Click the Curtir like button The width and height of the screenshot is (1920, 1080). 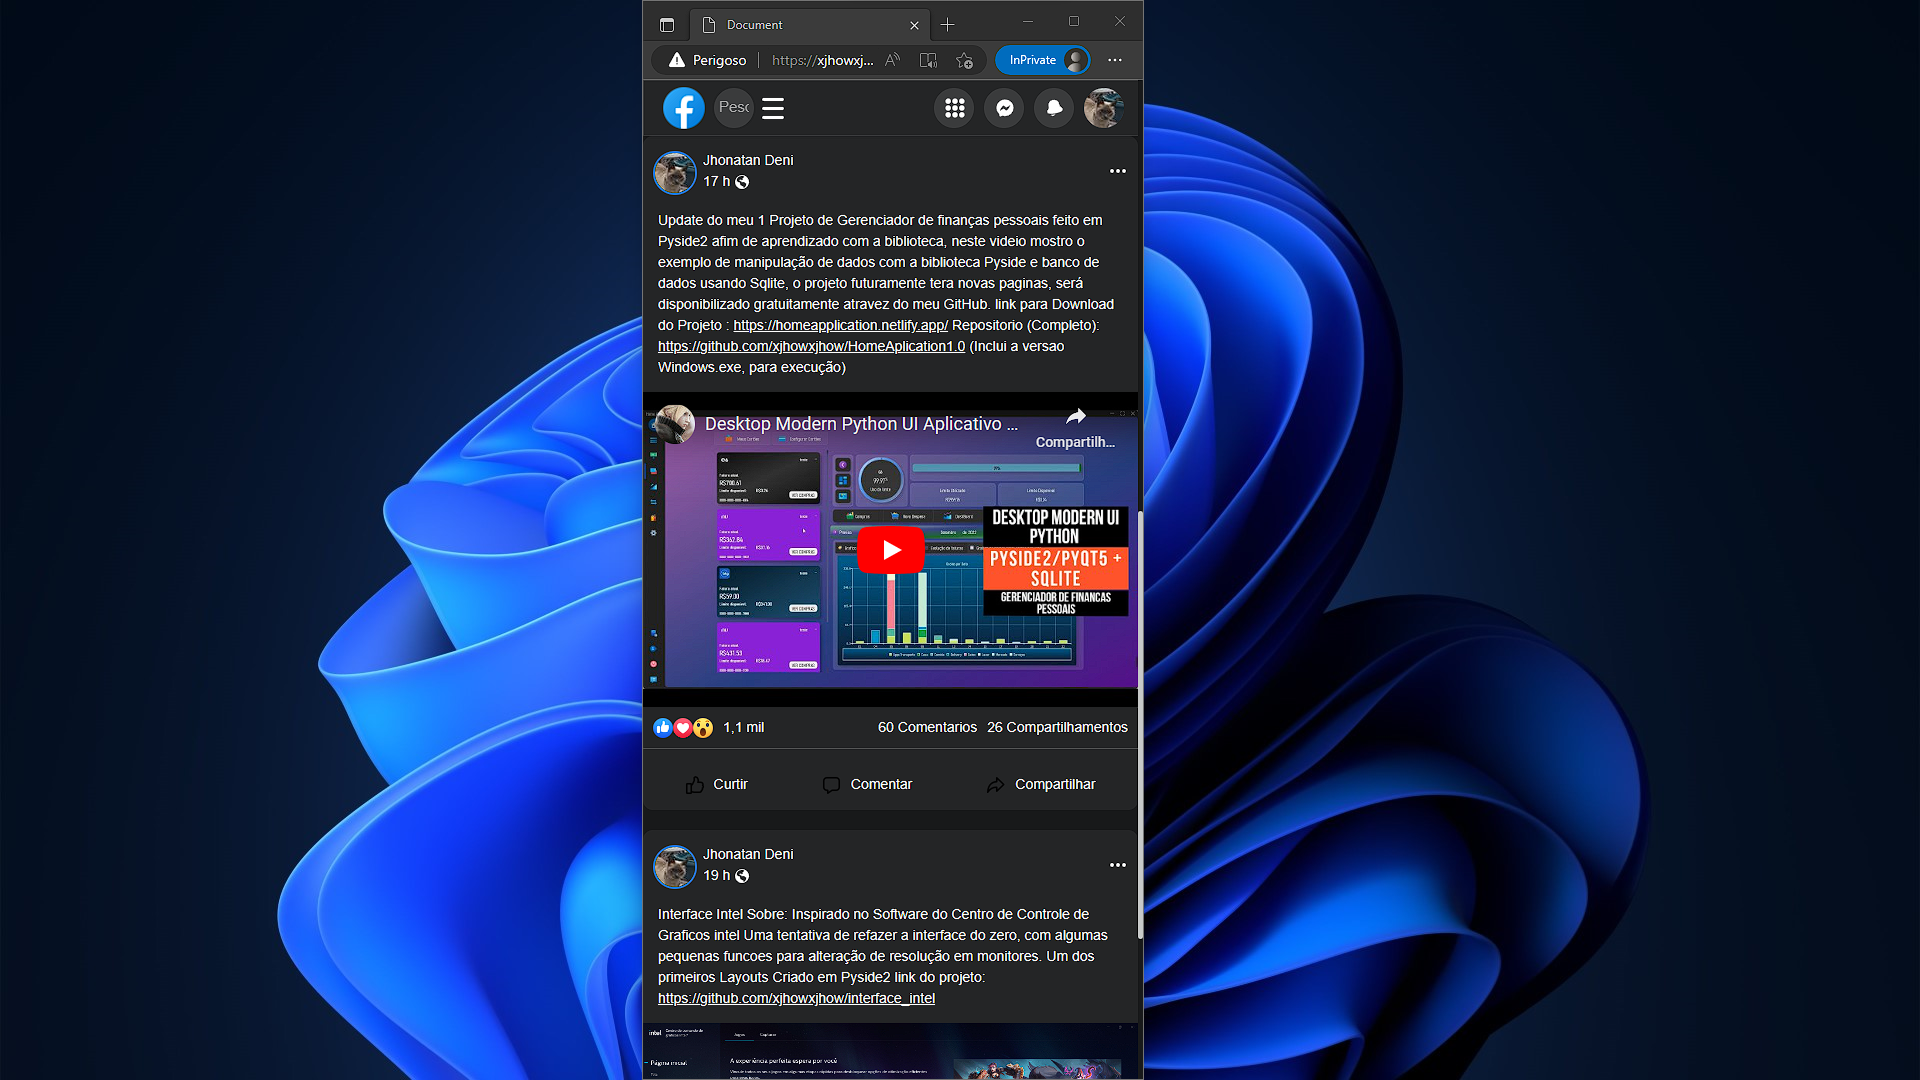coord(717,784)
